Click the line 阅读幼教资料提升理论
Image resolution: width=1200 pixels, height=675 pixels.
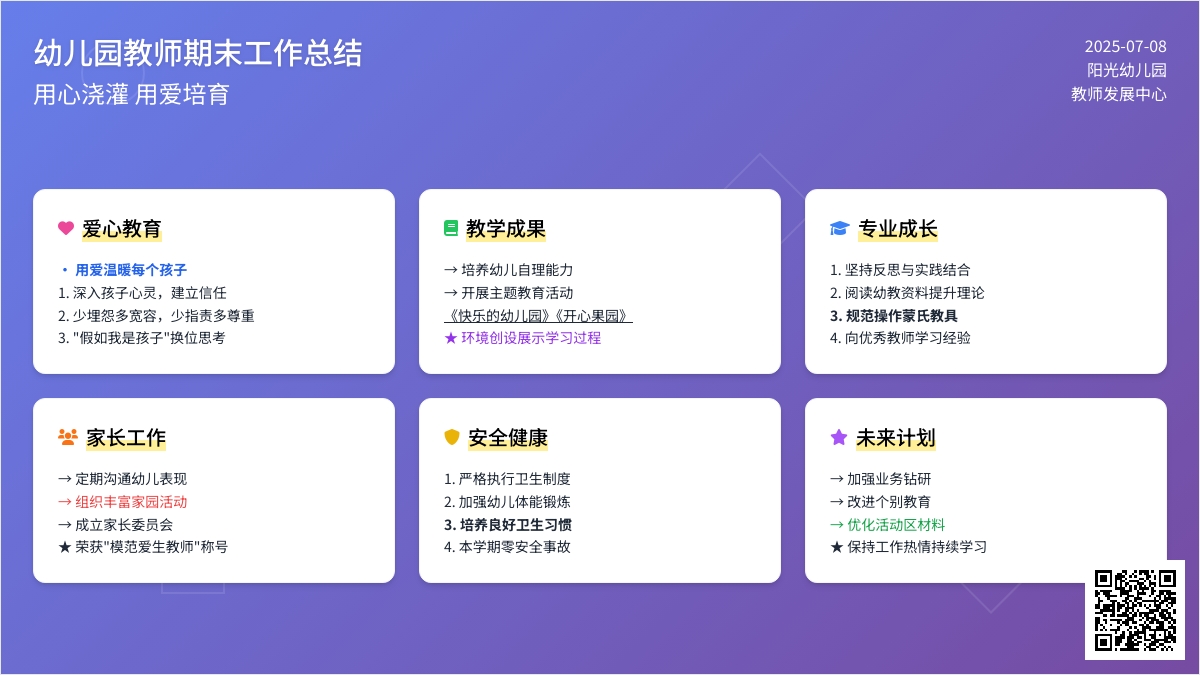point(907,293)
